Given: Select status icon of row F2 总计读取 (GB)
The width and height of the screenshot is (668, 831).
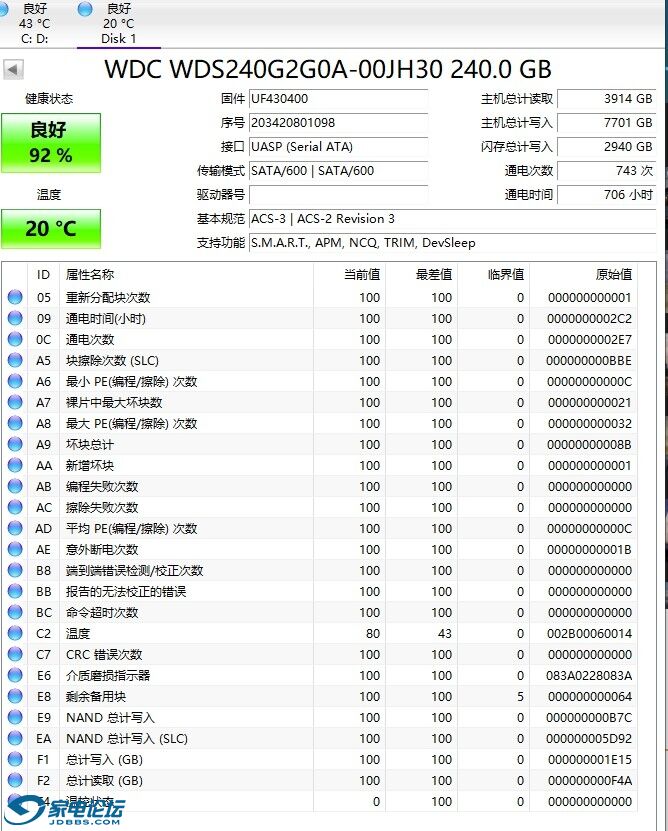Looking at the screenshot, I should (x=15, y=780).
